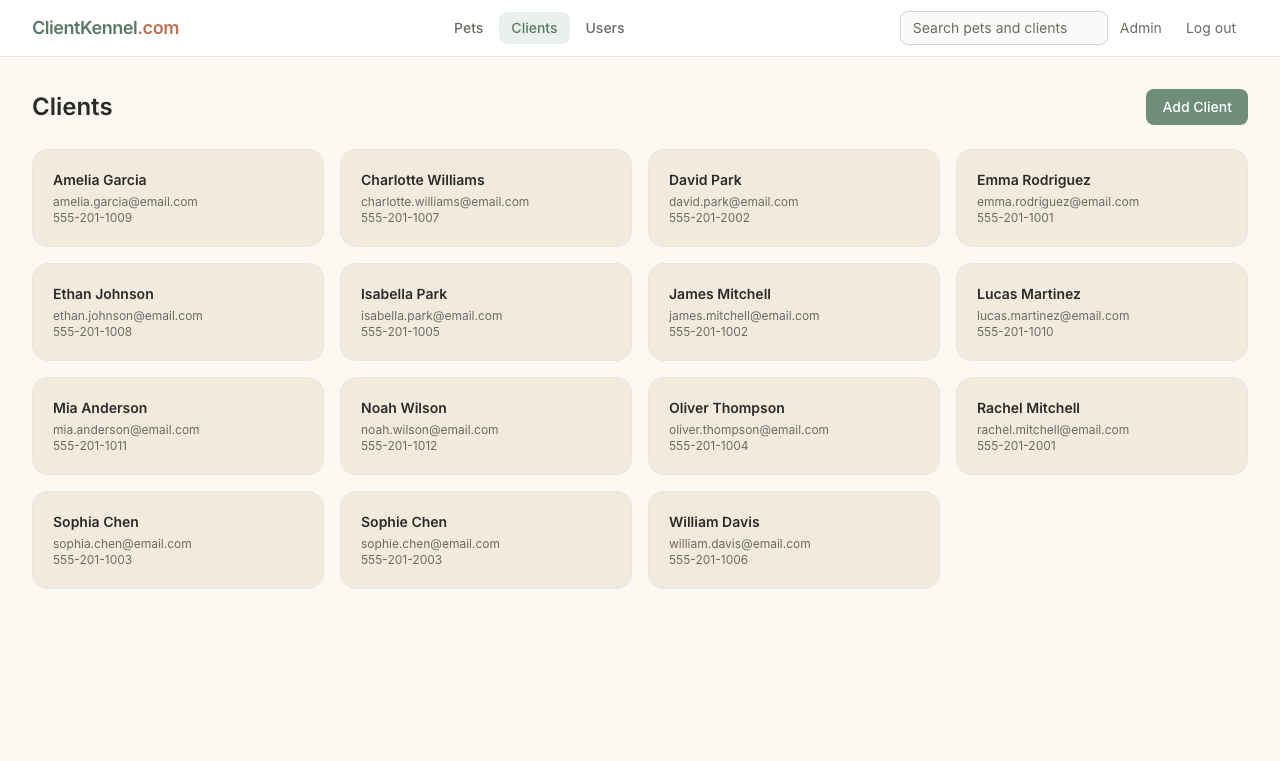1280x761 pixels.
Task: Click phone number 555-201-1011
Action: pos(90,446)
